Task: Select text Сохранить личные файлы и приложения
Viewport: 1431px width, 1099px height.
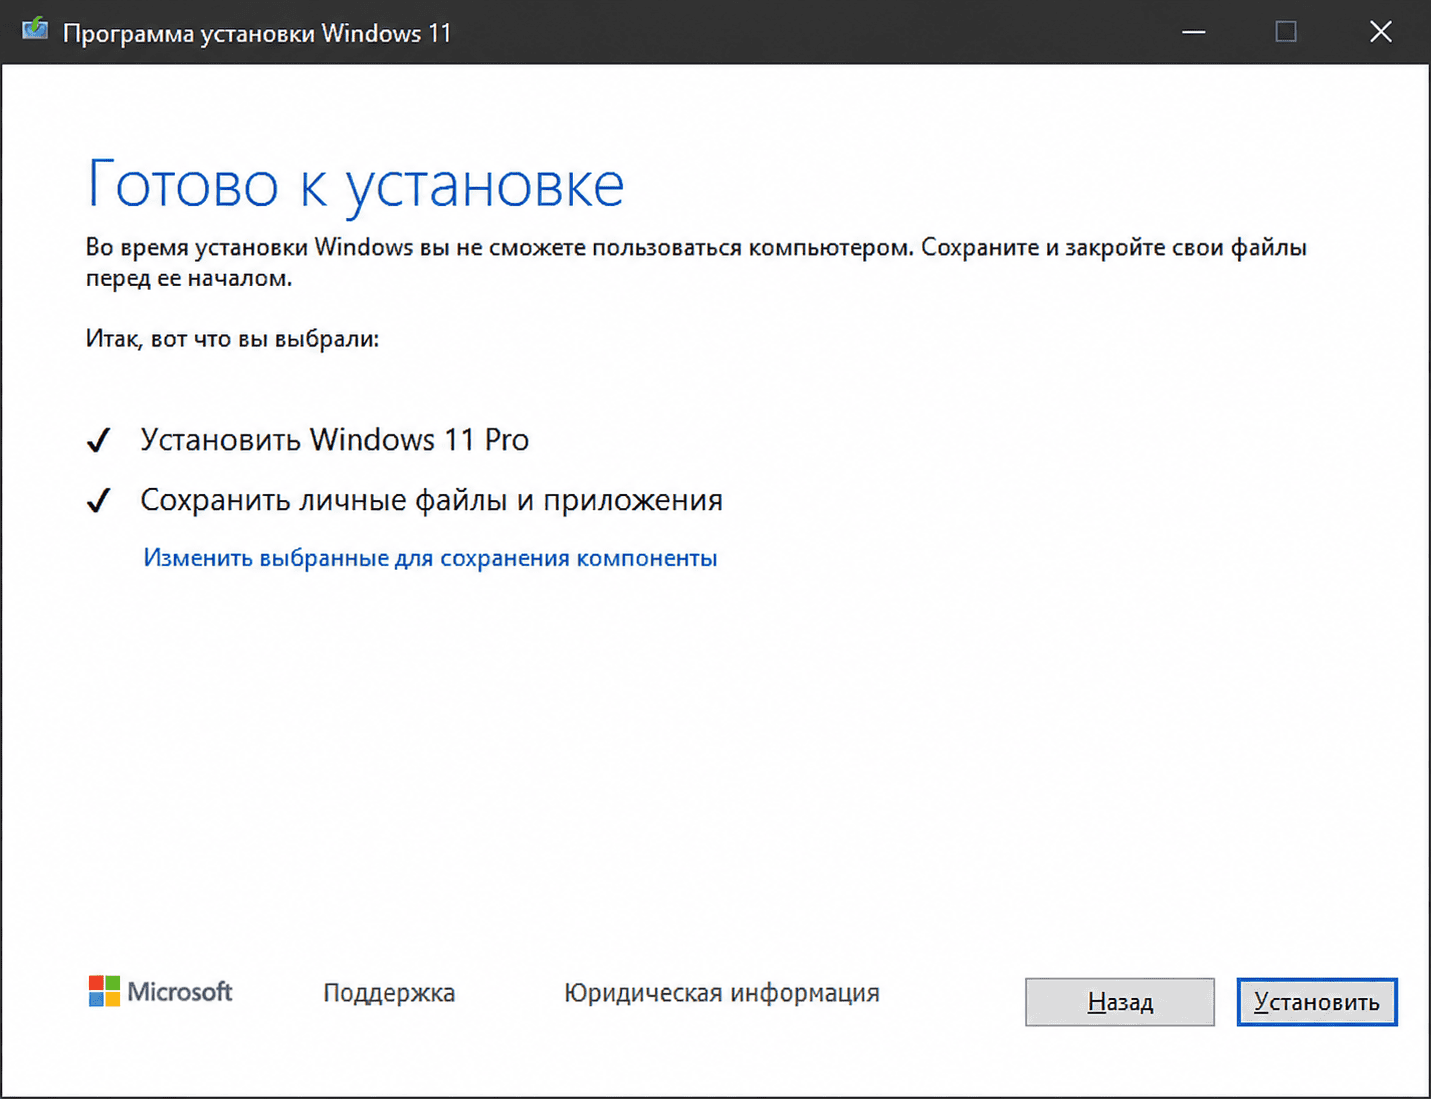Action: tap(431, 500)
